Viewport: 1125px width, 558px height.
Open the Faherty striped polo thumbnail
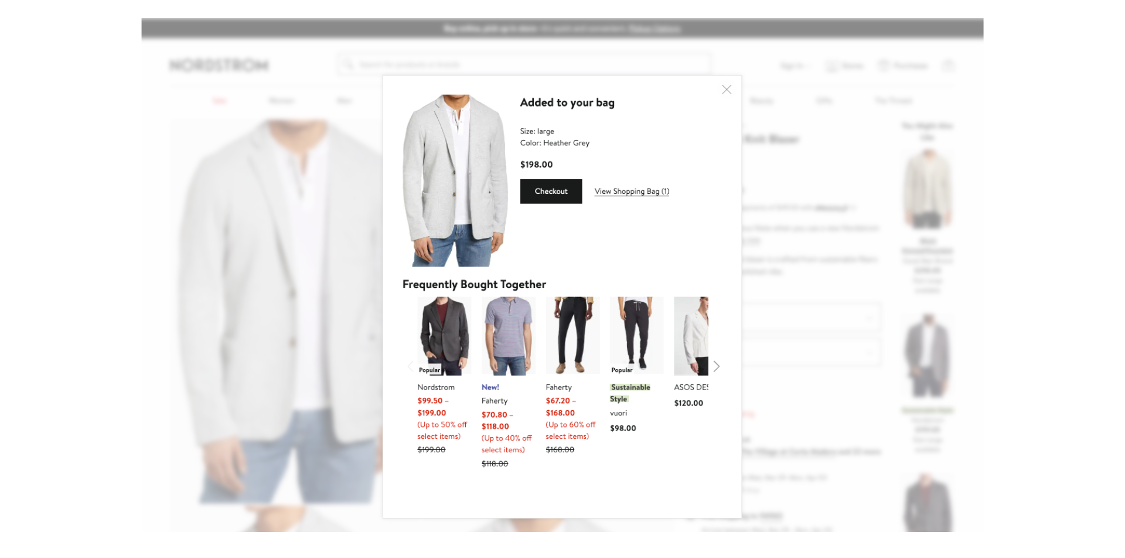pos(508,336)
